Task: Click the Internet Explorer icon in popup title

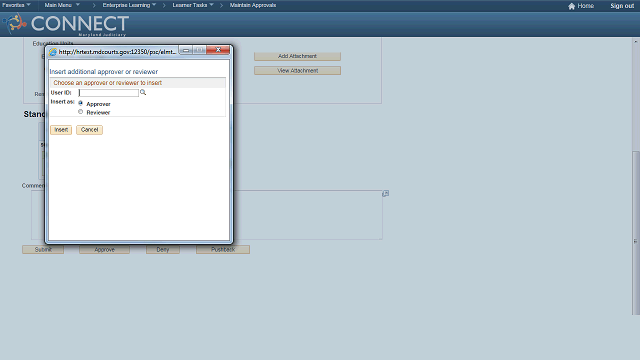Action: coord(53,52)
